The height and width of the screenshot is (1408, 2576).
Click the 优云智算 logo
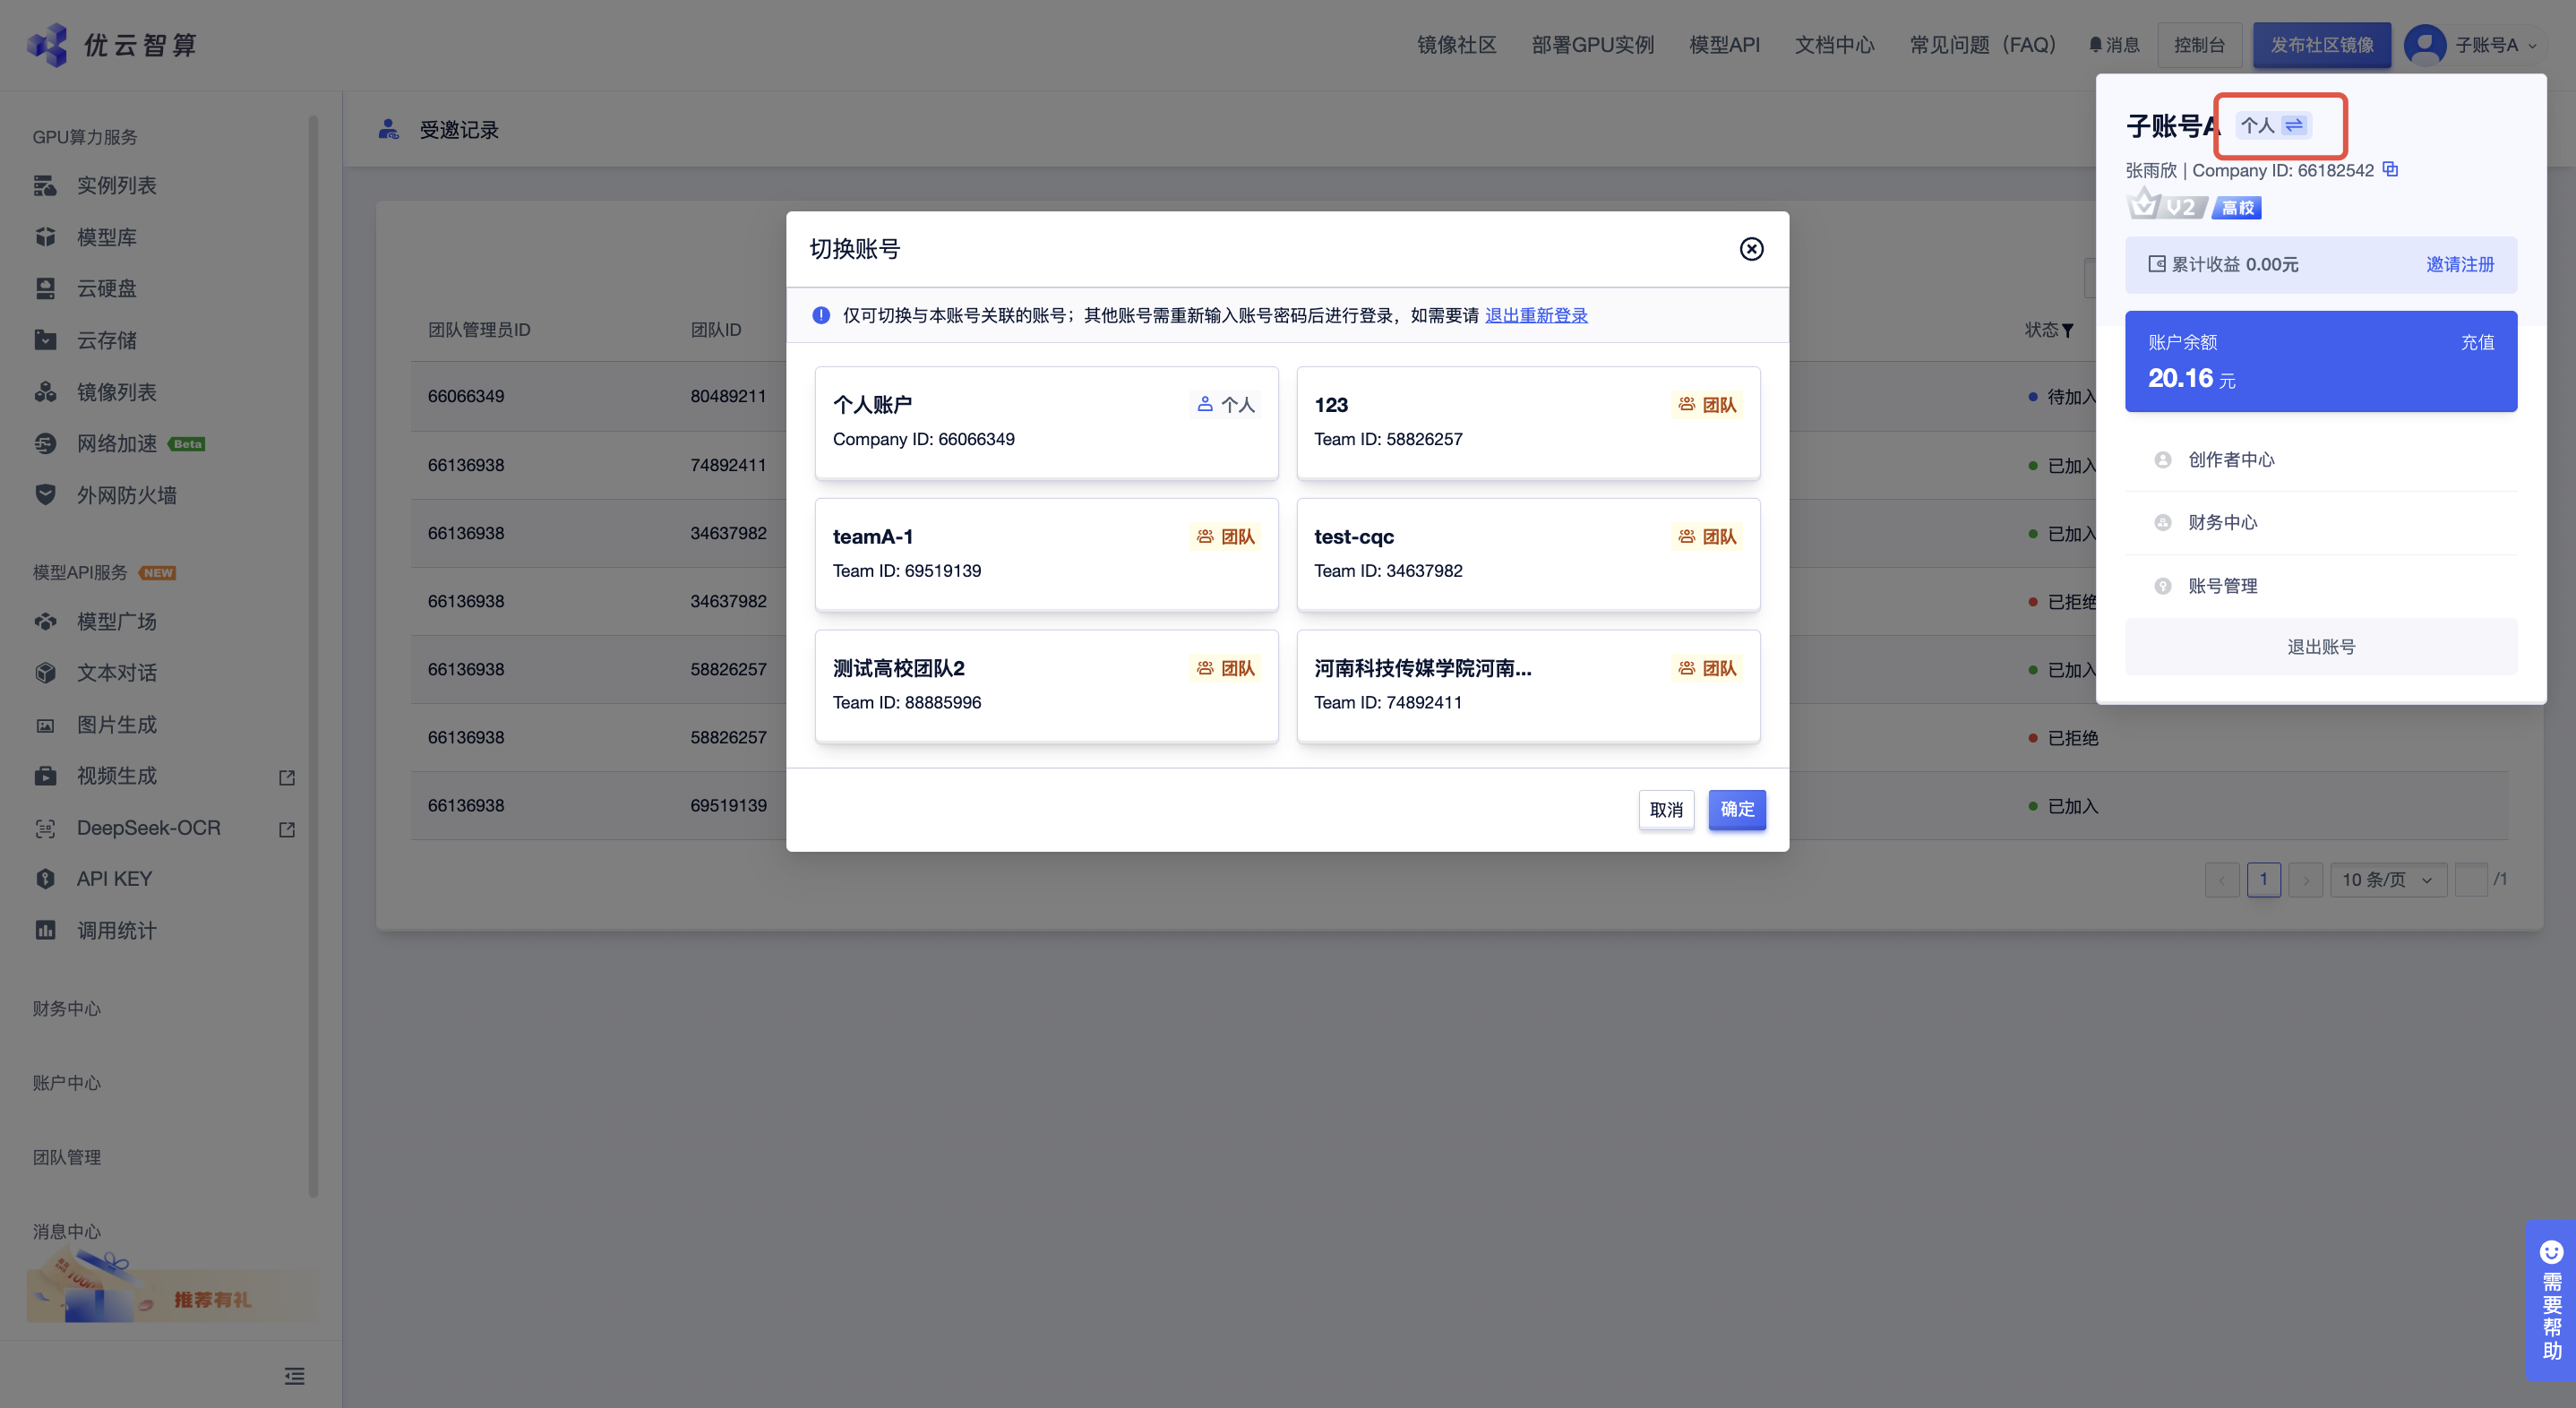click(x=112, y=44)
